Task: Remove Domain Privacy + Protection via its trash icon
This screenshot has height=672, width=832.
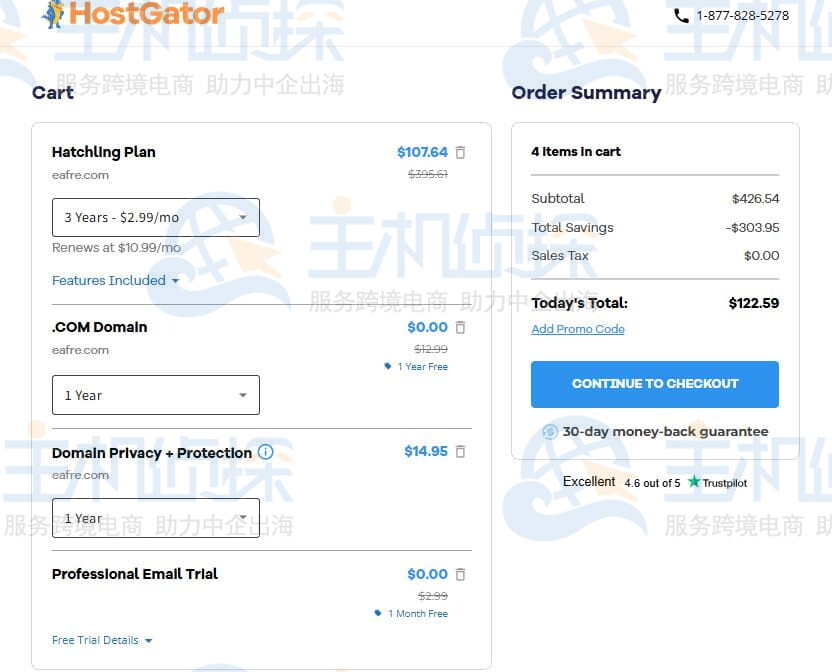Action: click(461, 452)
